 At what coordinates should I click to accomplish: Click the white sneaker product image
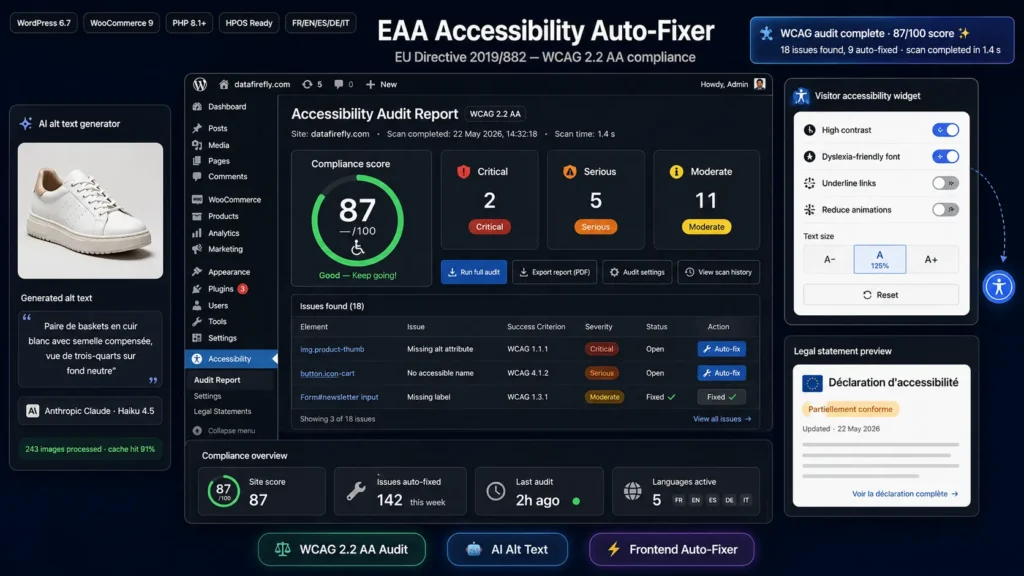90,211
